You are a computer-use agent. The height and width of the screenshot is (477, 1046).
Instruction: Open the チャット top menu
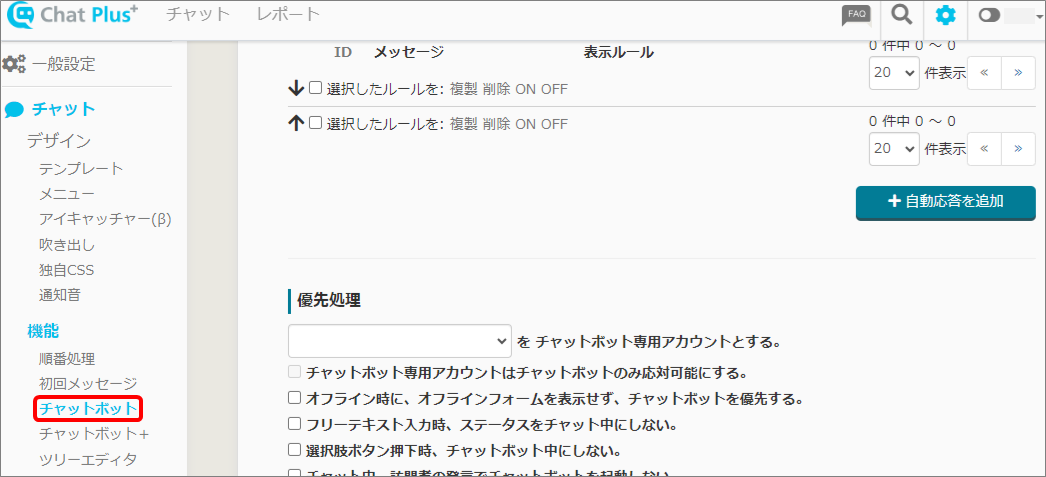[x=198, y=15]
